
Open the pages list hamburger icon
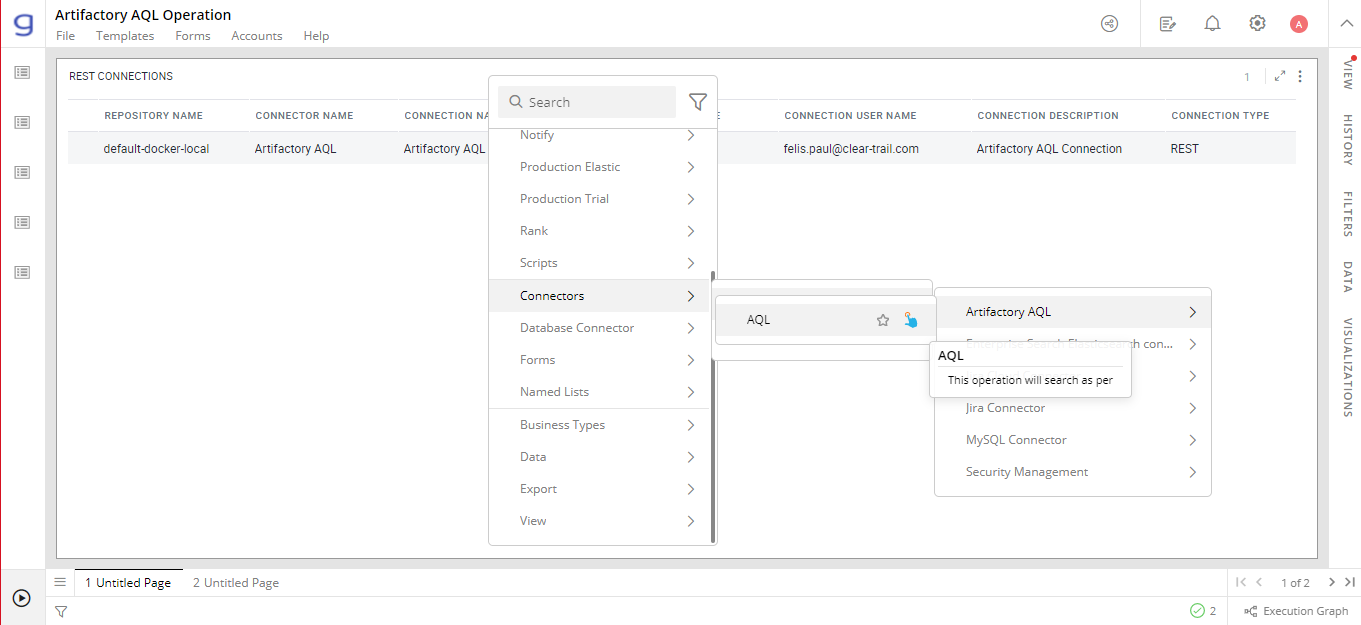60,582
